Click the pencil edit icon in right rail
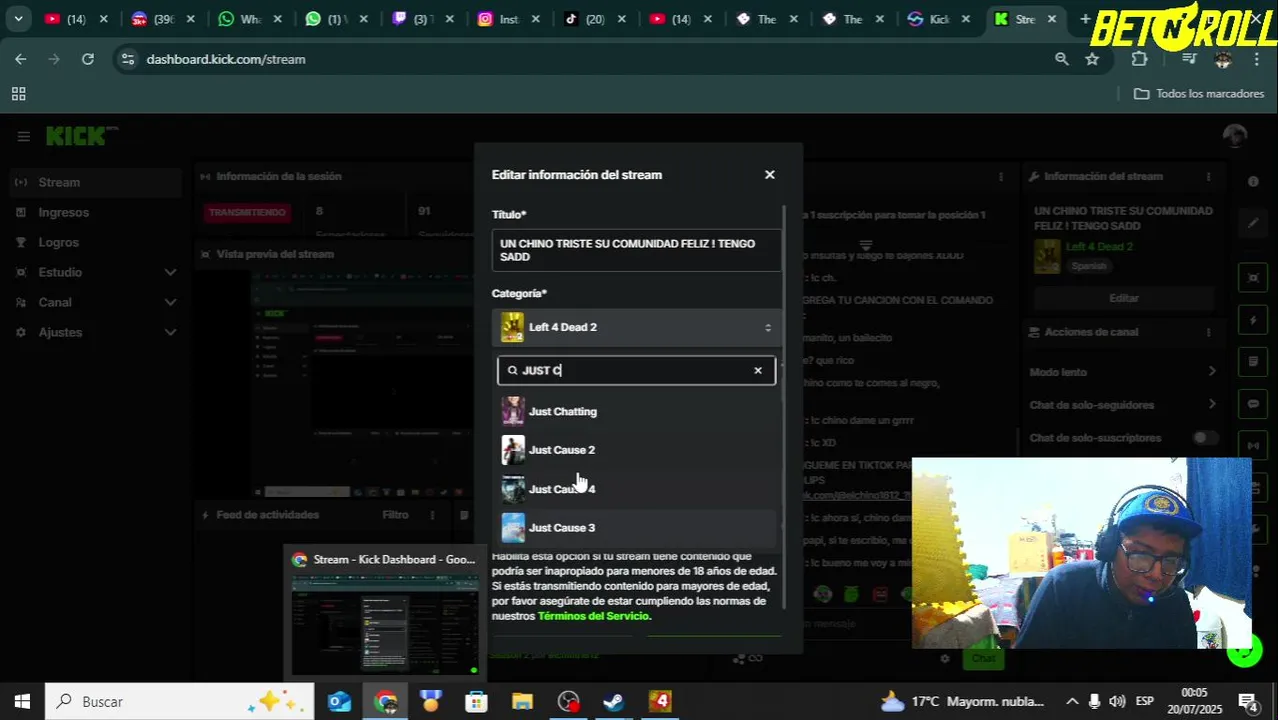The width and height of the screenshot is (1278, 720). tap(1253, 224)
